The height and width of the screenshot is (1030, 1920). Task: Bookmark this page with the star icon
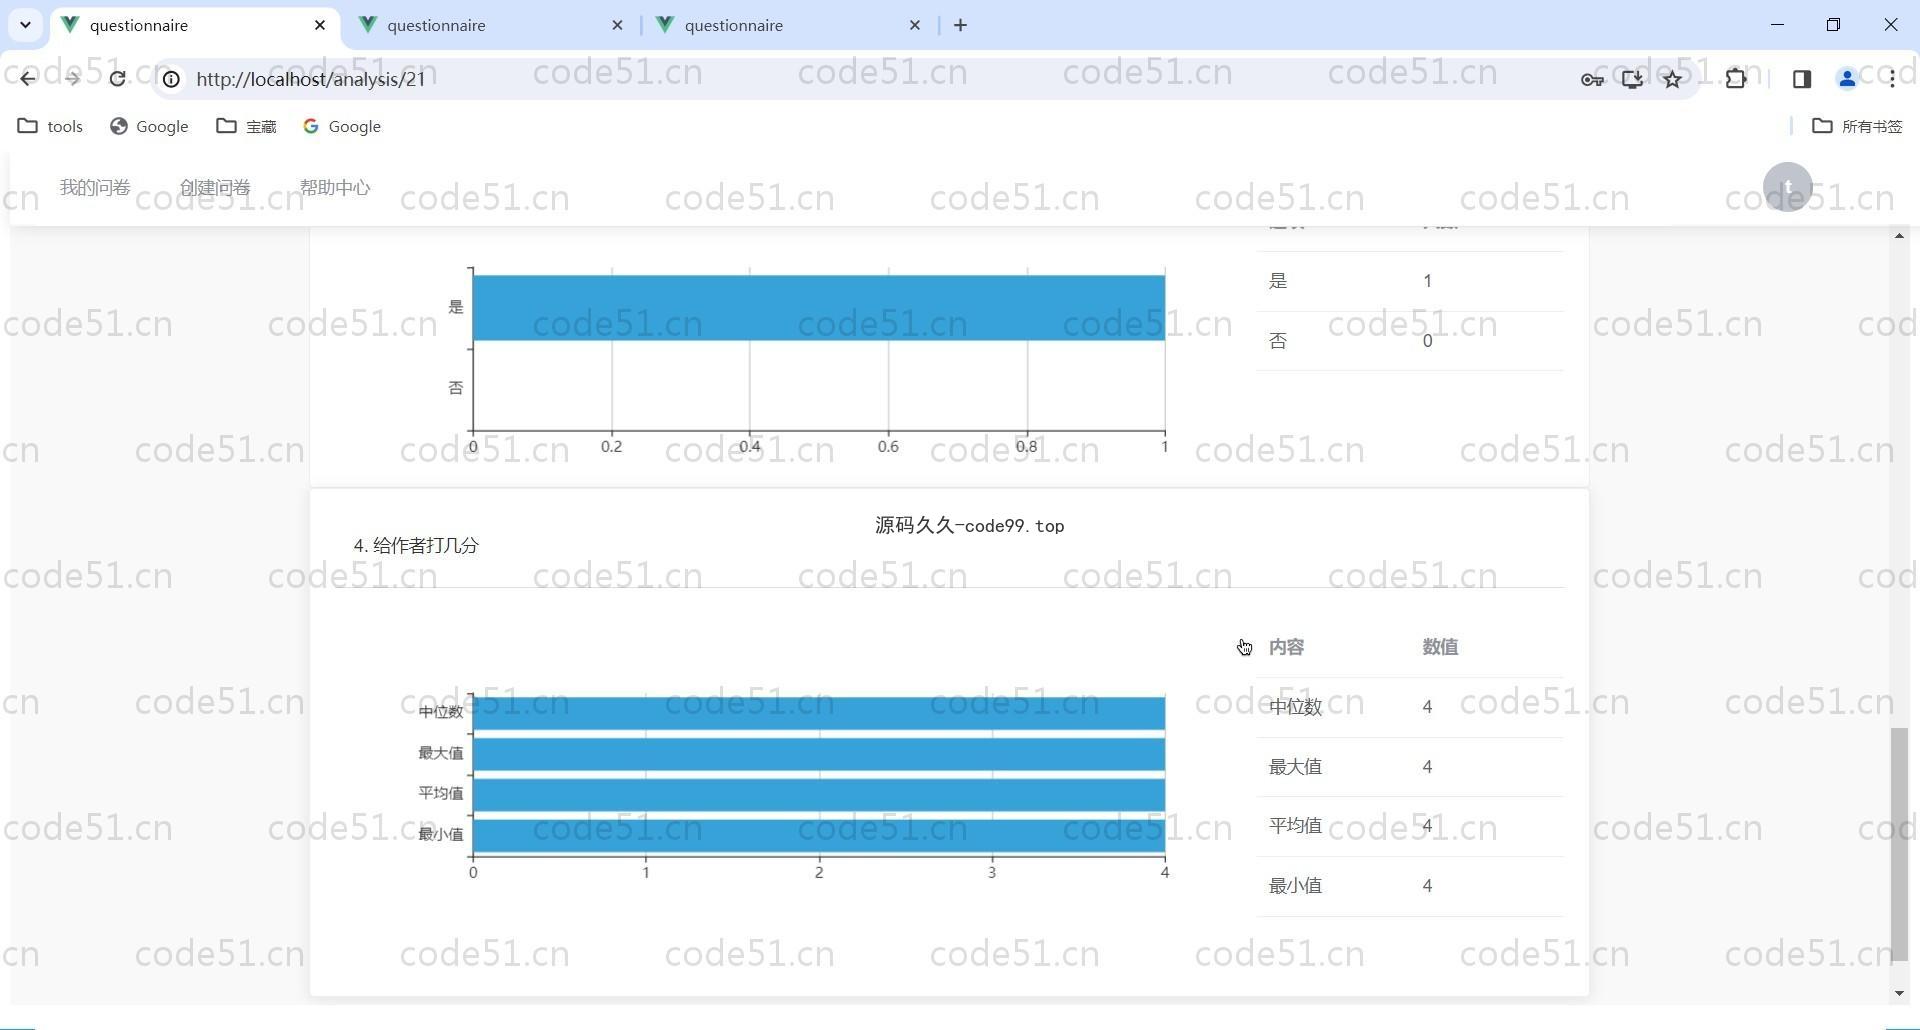point(1673,79)
